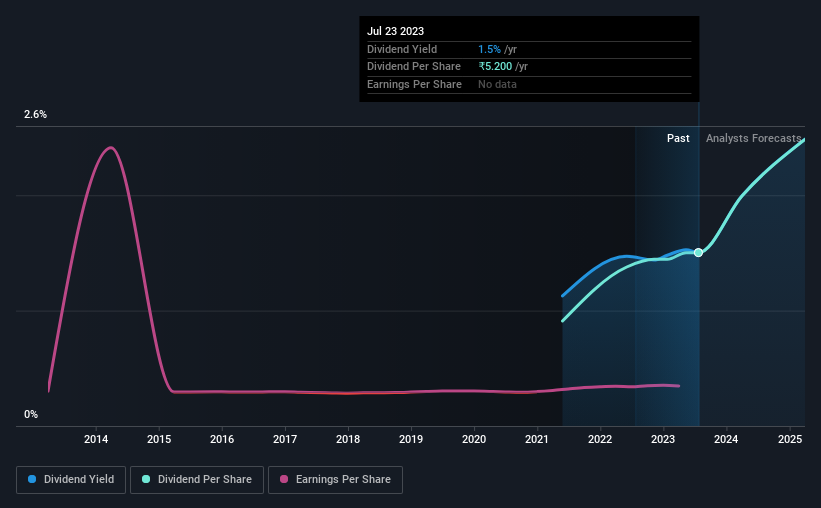Toggle the Earnings Per Share legend button
This screenshot has height=508, width=821.
pos(335,480)
